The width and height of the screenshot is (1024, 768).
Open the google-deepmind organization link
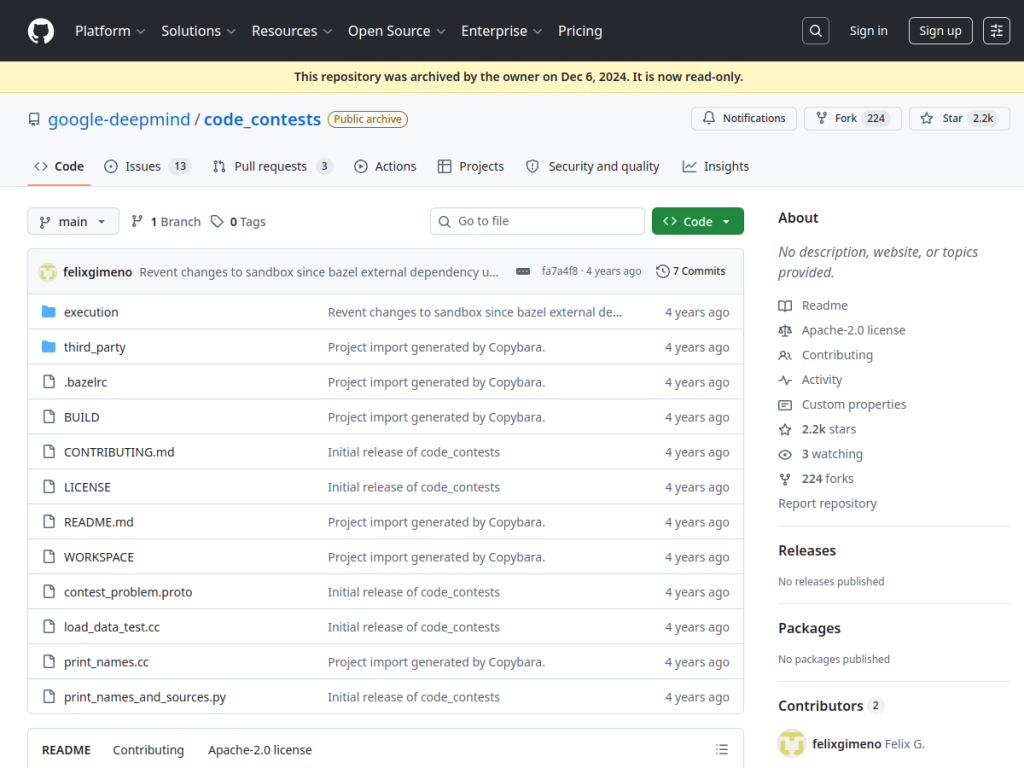pyautogui.click(x=119, y=120)
